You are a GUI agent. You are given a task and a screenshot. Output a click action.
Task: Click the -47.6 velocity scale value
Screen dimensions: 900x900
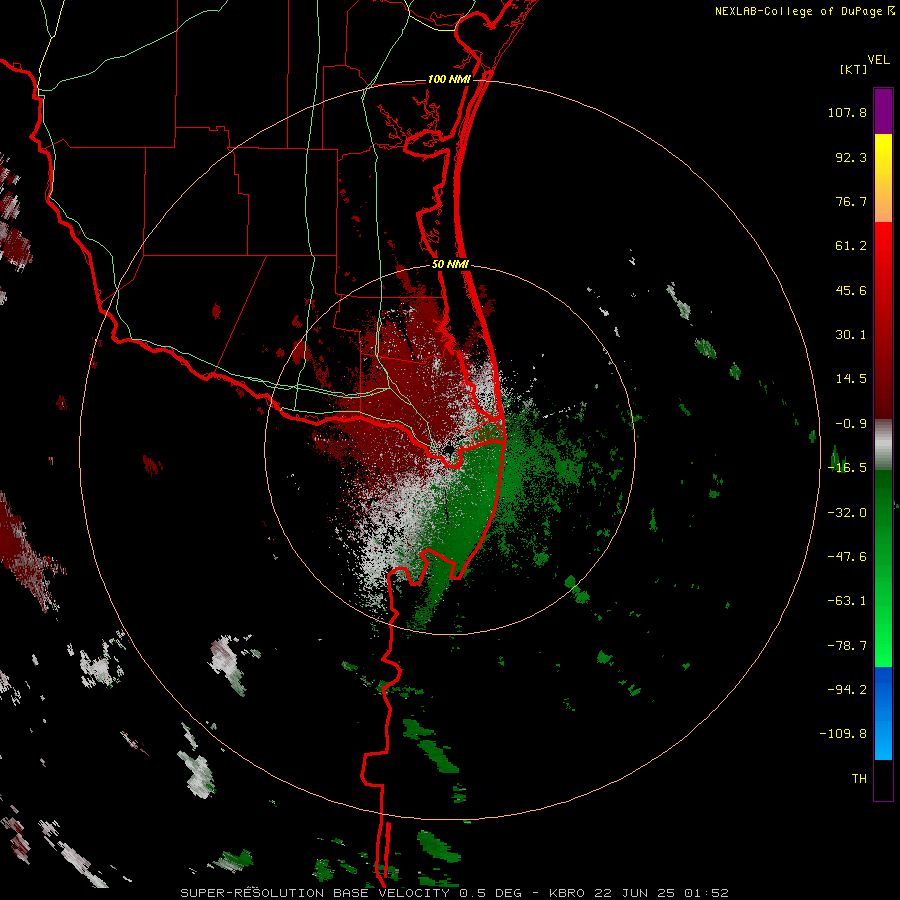(847, 557)
